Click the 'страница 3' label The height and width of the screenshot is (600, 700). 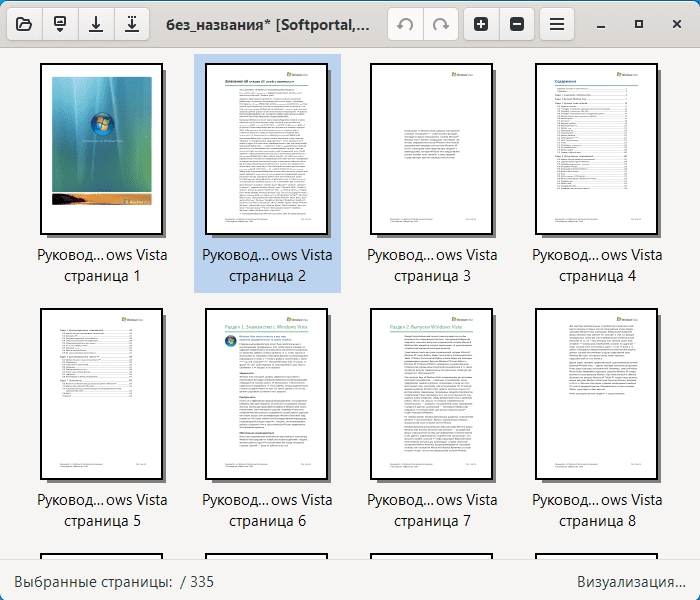coord(432,276)
